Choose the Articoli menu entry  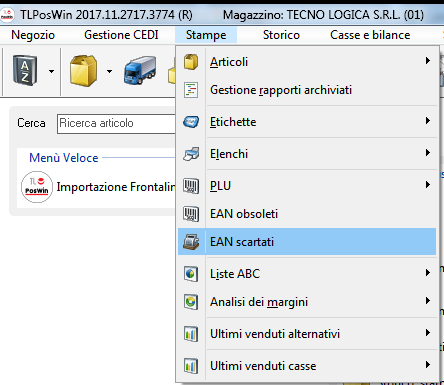[x=307, y=62]
